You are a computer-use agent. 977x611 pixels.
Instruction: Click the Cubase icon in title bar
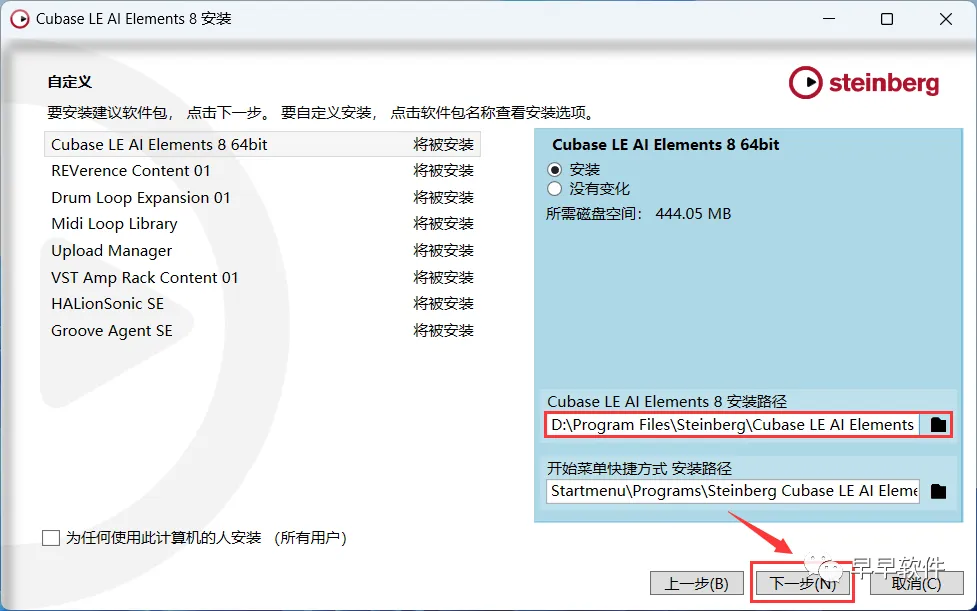19,19
